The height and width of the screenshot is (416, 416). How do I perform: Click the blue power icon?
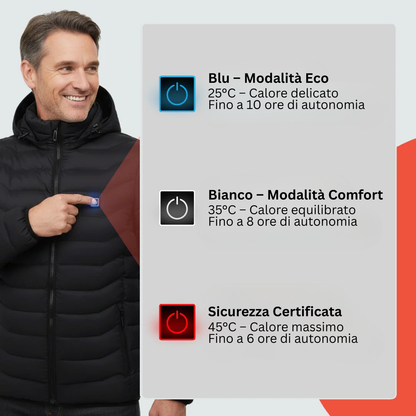pos(177,94)
